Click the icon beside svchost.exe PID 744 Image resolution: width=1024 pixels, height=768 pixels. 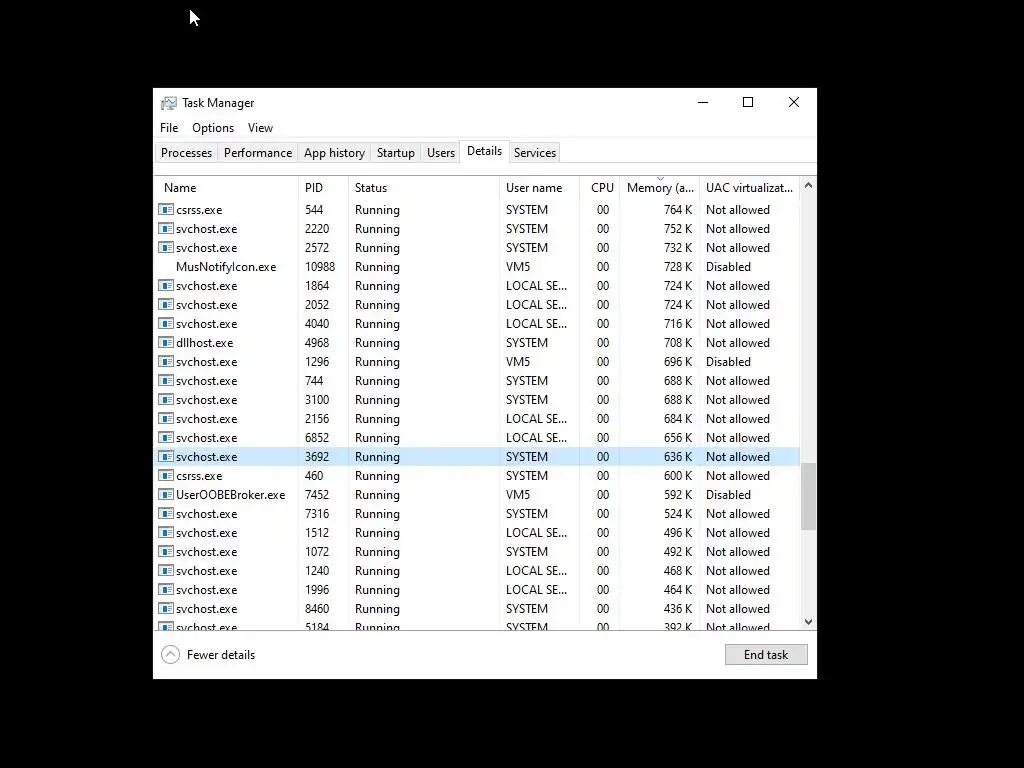(x=166, y=380)
